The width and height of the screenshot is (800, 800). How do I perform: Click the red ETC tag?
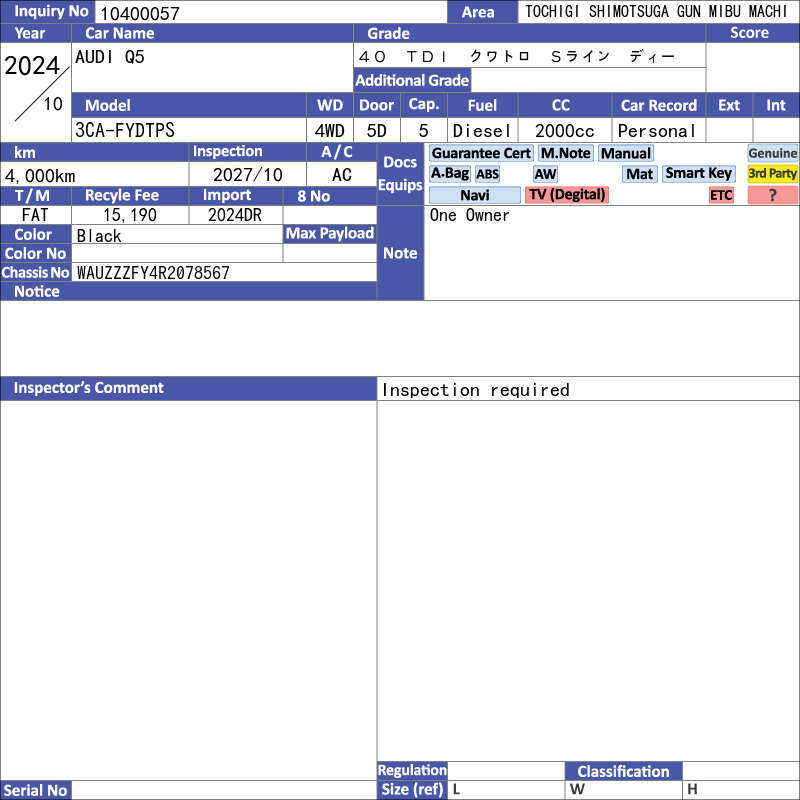pyautogui.click(x=721, y=195)
